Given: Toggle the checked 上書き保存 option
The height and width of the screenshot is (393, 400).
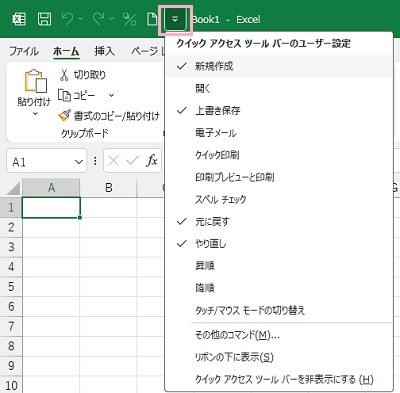Looking at the screenshot, I should (279, 111).
